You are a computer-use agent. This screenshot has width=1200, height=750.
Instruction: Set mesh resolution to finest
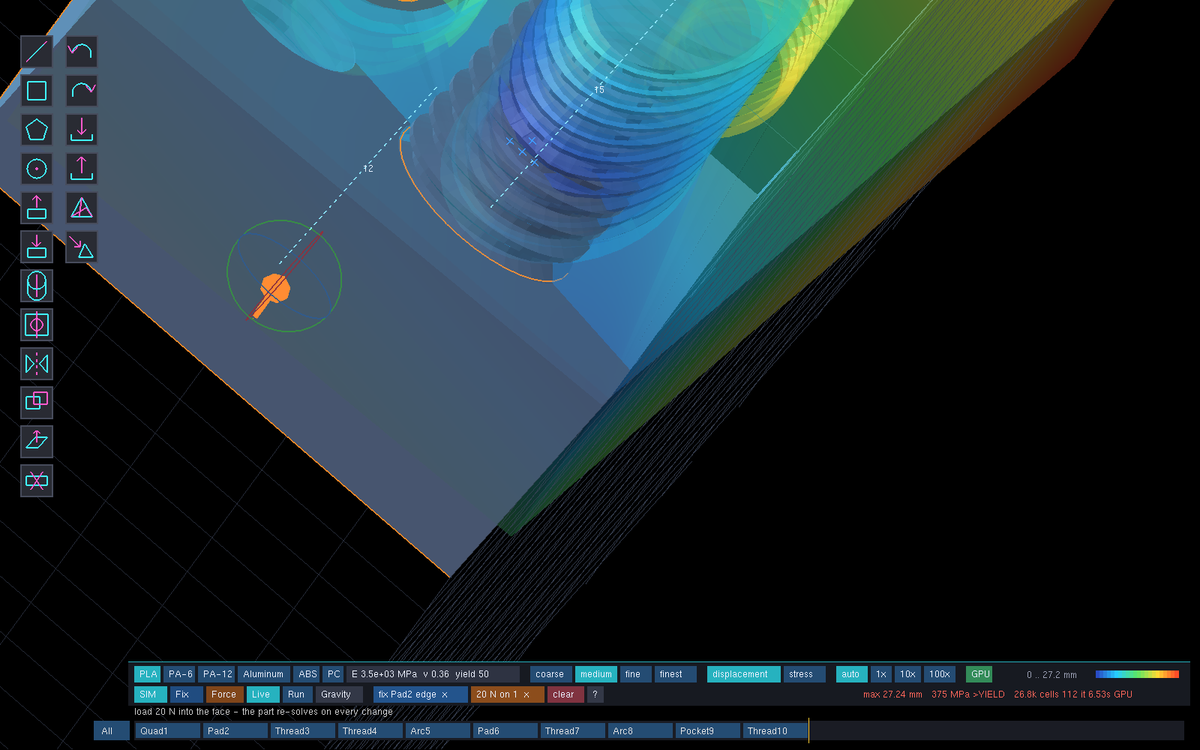pos(676,674)
